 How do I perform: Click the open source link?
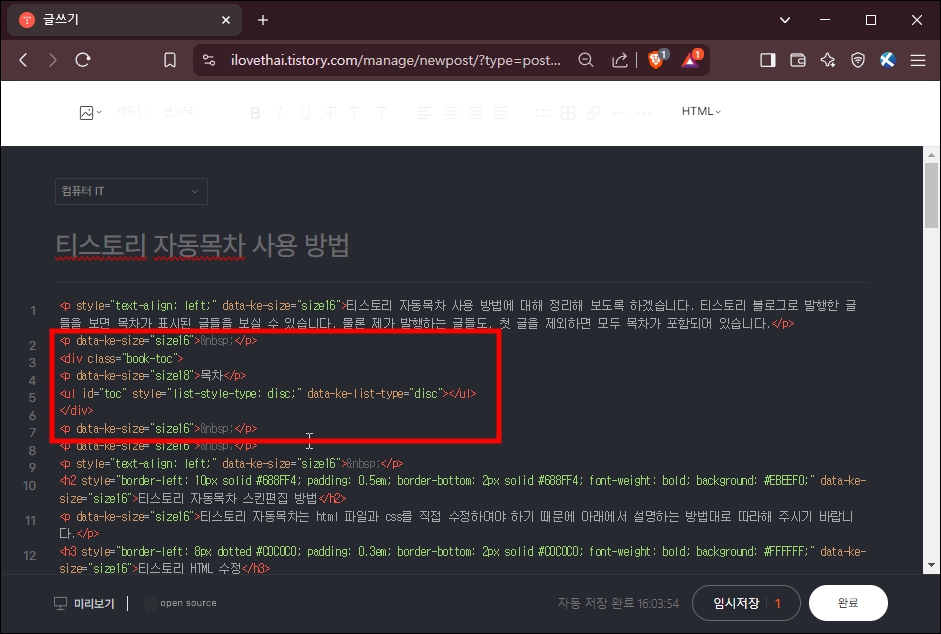click(x=181, y=603)
